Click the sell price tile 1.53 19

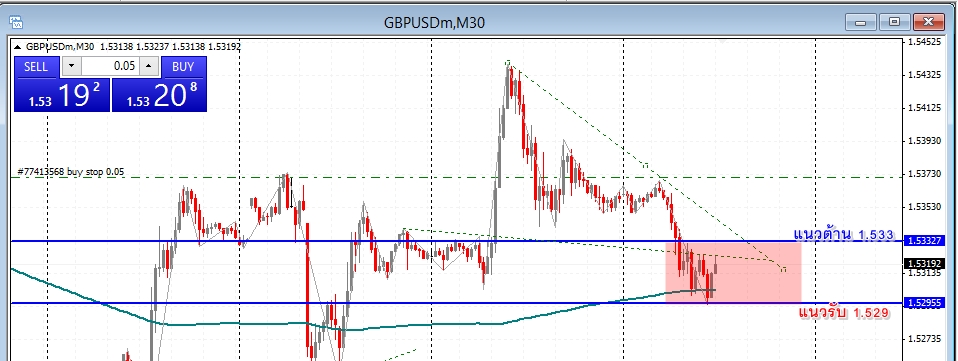click(62, 95)
